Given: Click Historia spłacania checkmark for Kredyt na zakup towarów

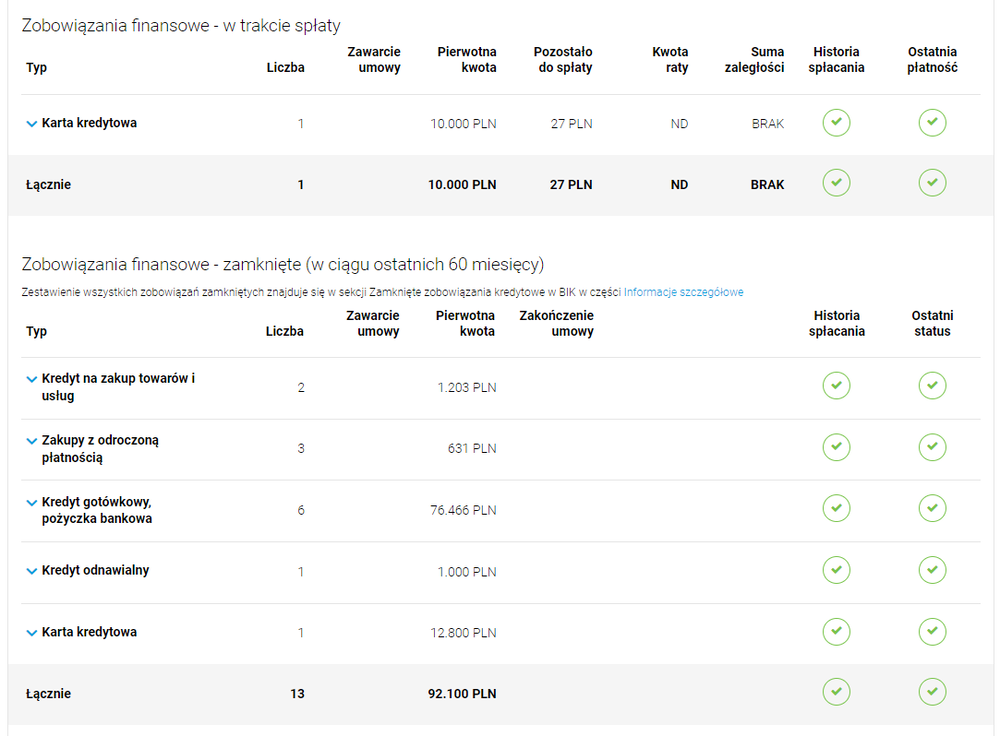Looking at the screenshot, I should (x=836, y=385).
